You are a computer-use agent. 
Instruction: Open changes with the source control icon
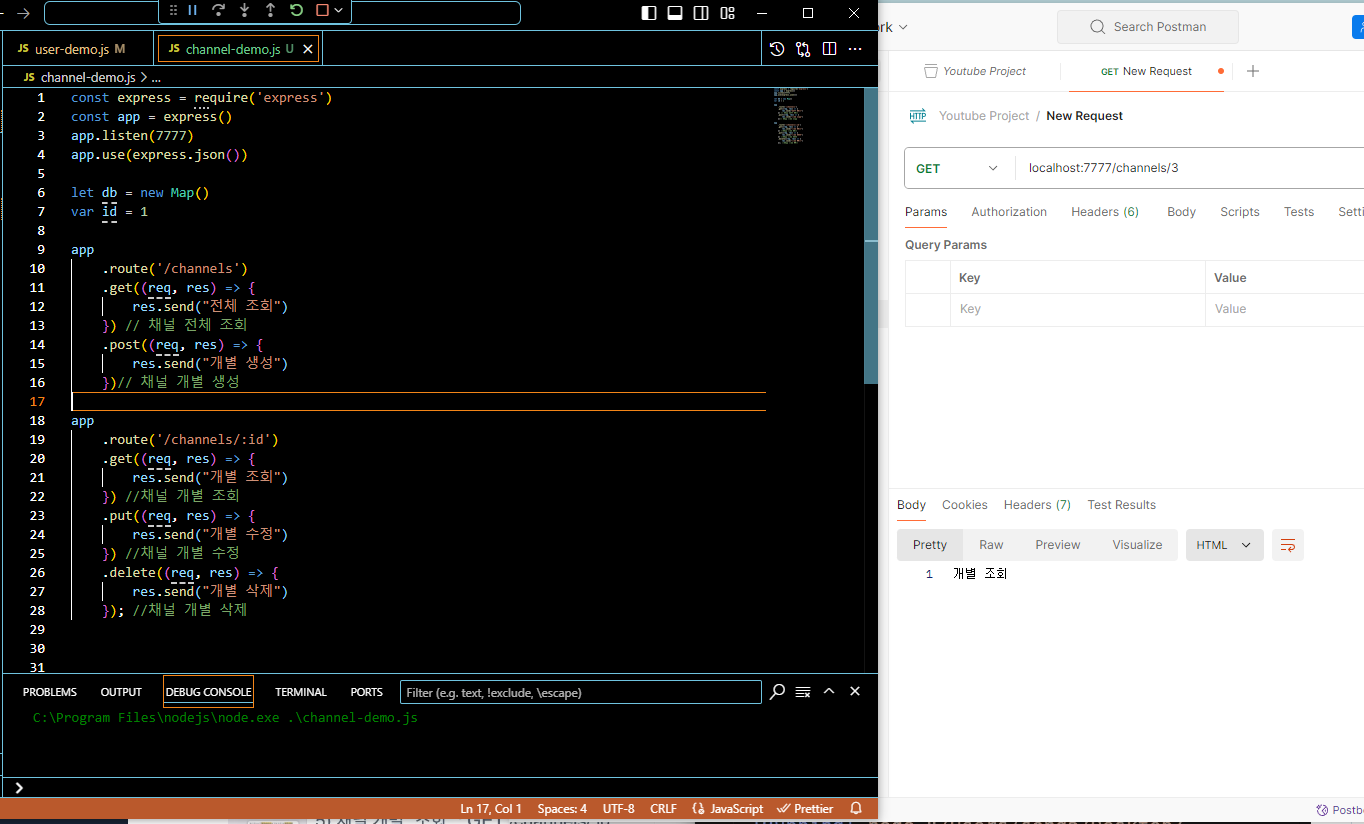pos(803,49)
